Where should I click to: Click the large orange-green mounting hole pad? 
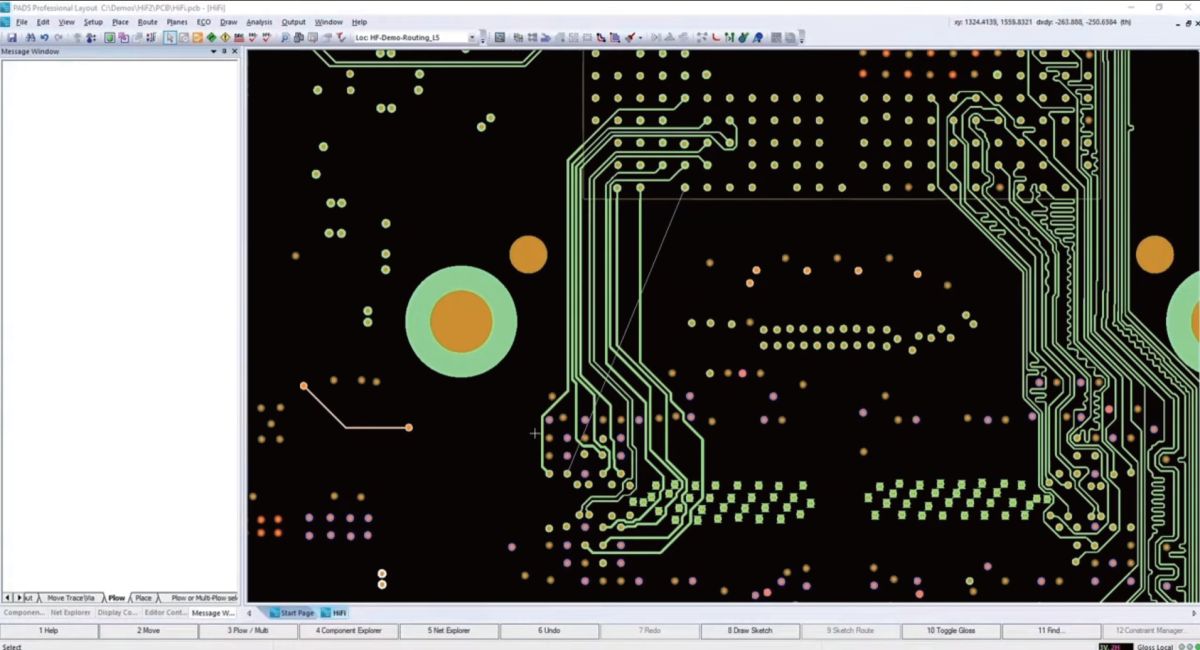tap(461, 321)
